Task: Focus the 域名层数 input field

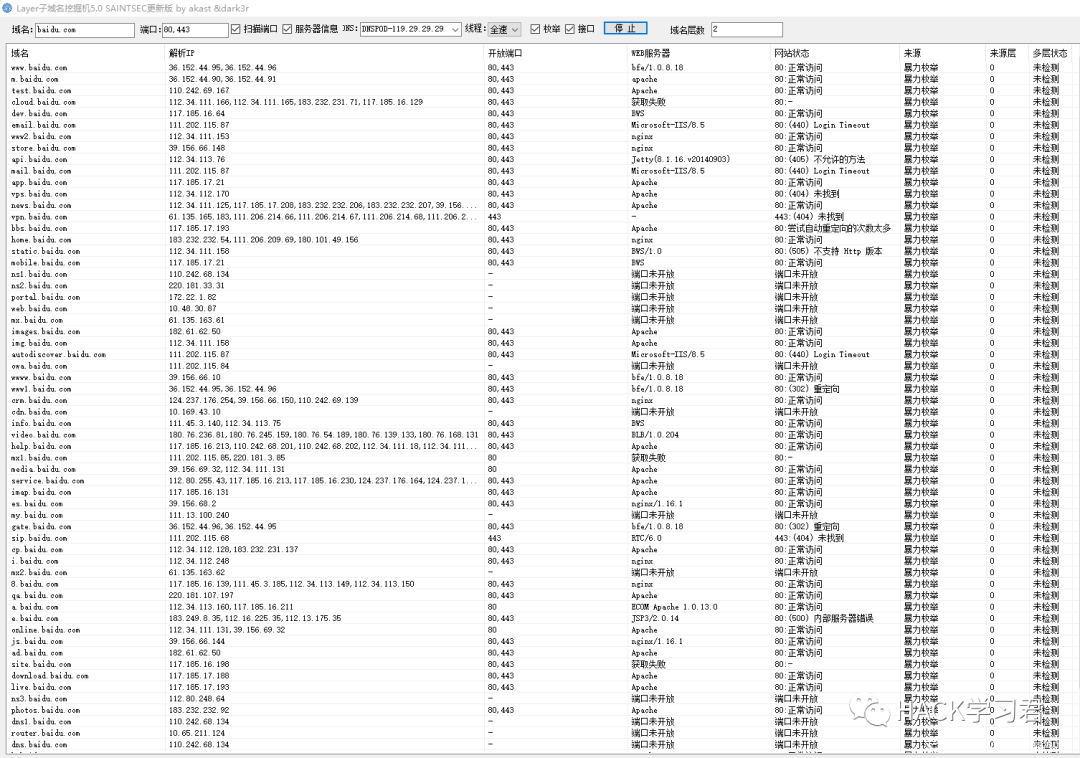Action: (x=747, y=30)
